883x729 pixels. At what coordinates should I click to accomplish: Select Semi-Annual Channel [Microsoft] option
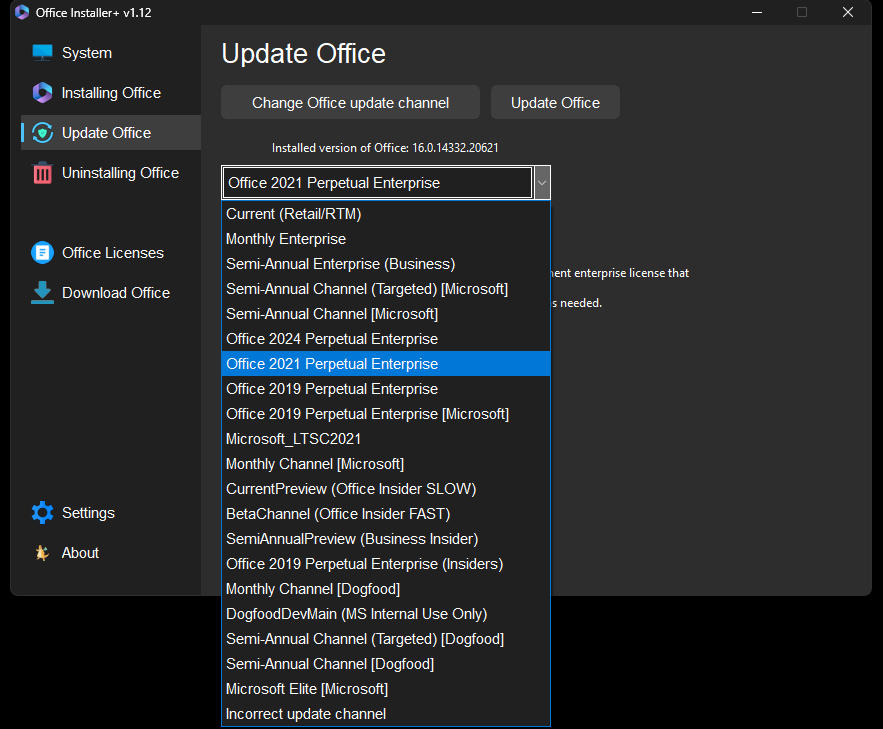coord(386,314)
